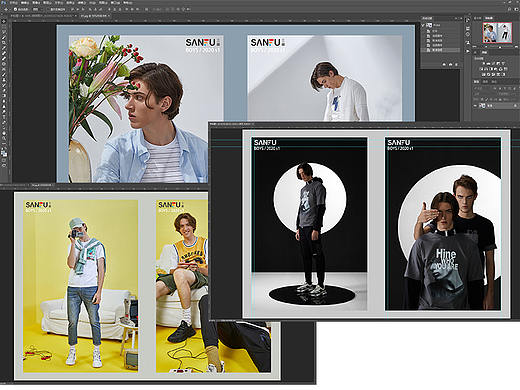Open the Edit menu
This screenshot has width=520, height=390.
click(25, 3)
